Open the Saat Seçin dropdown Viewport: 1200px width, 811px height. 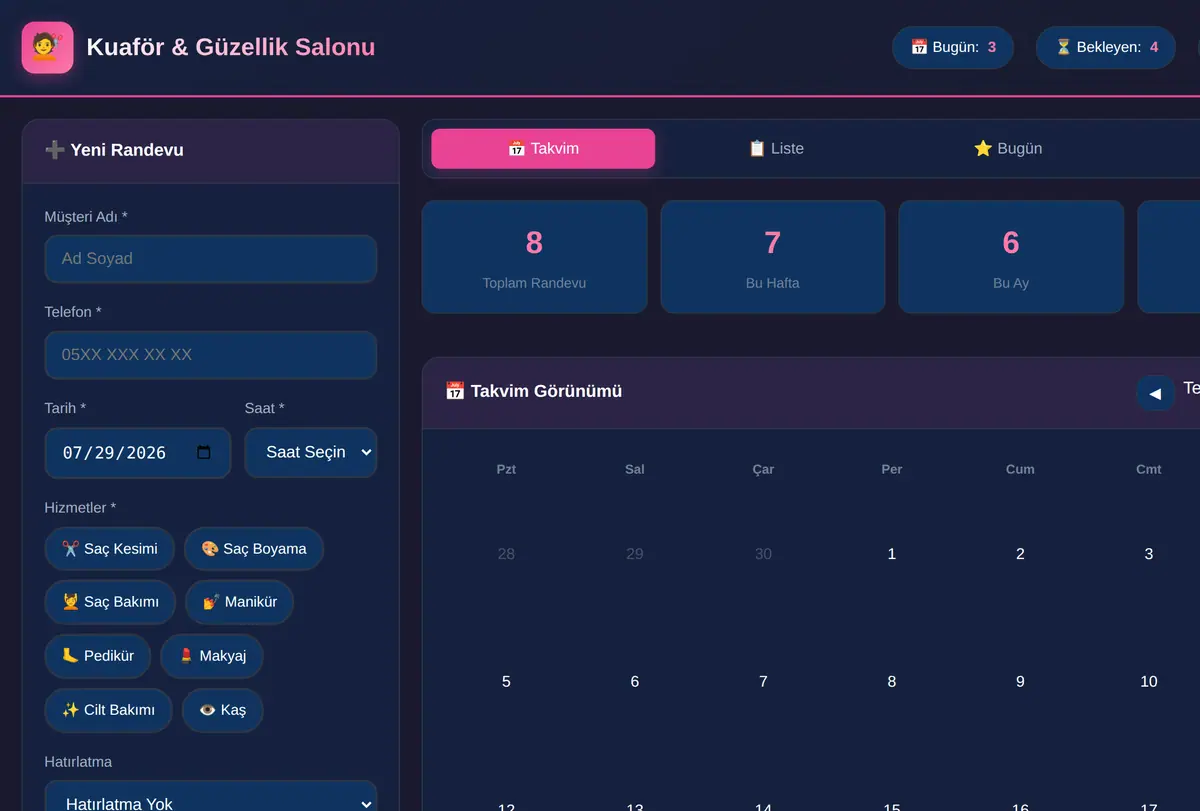tap(311, 453)
